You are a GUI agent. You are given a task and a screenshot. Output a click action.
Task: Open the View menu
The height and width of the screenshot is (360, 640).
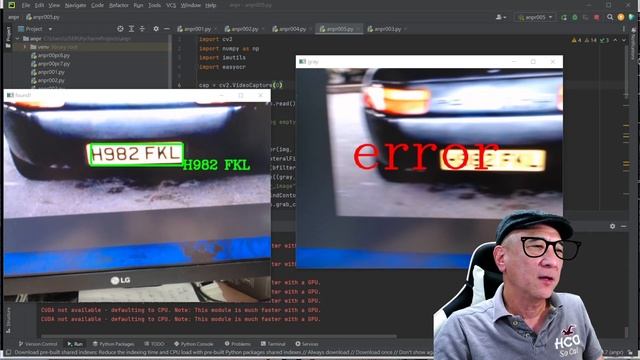54,5
